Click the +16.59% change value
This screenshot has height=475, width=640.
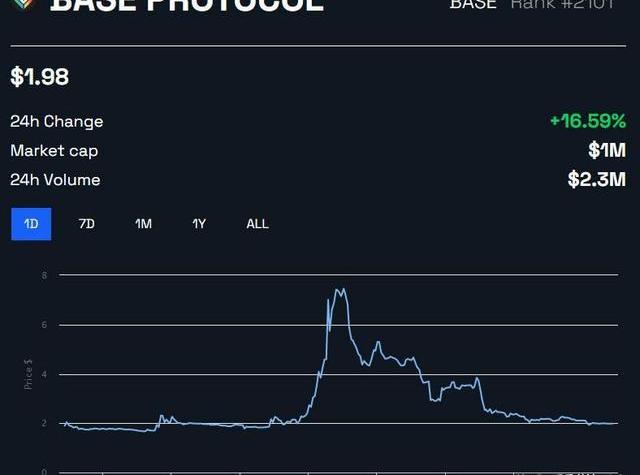click(x=587, y=121)
